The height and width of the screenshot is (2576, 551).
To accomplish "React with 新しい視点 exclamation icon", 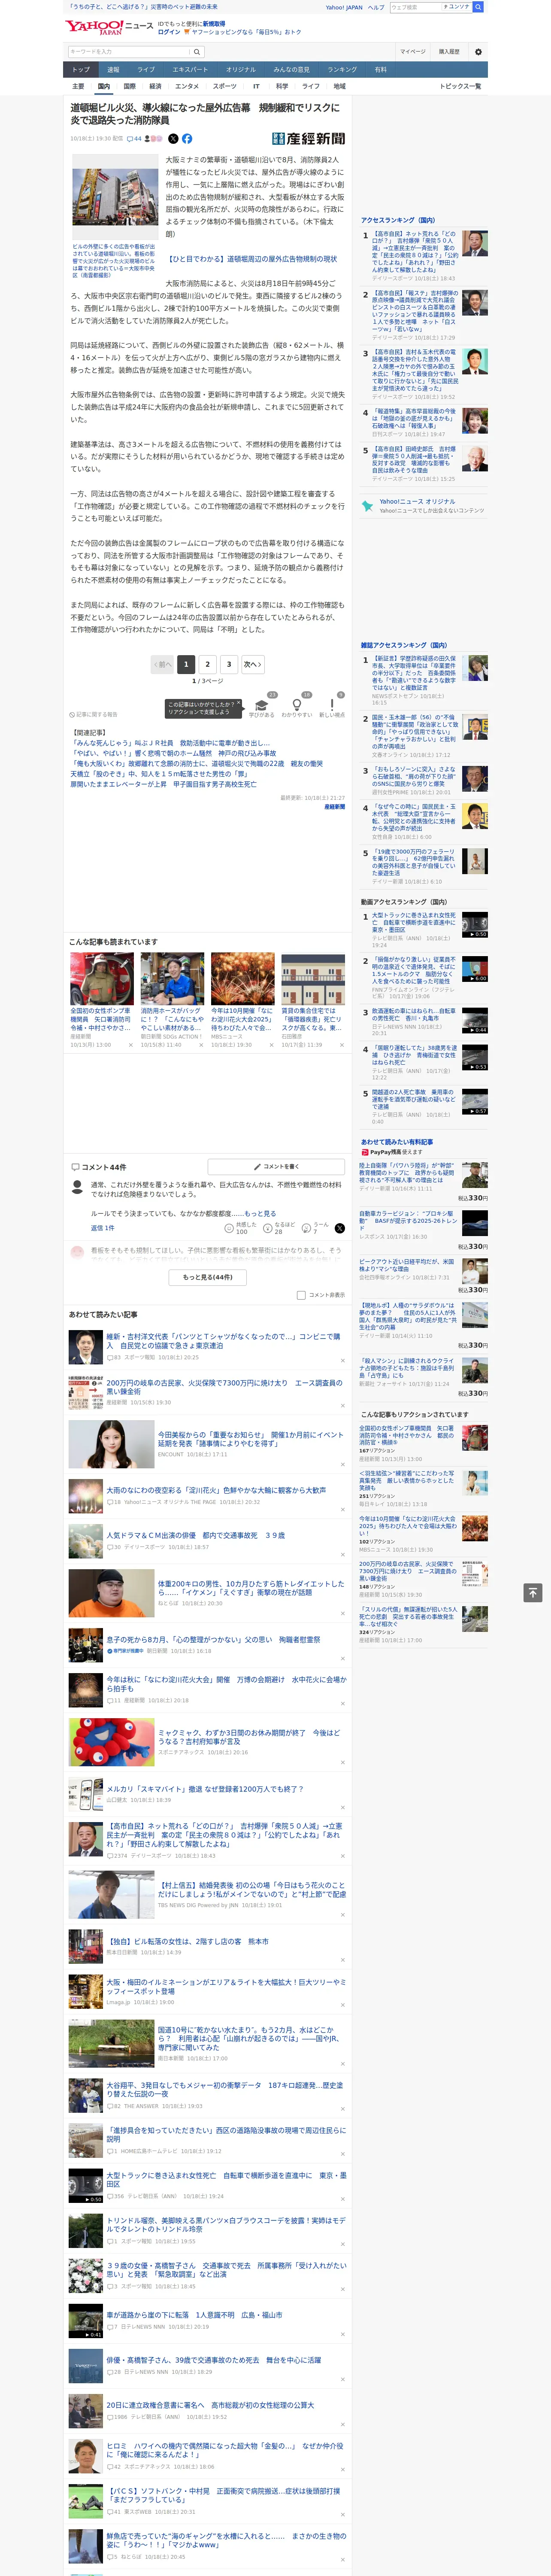I will [x=332, y=706].
